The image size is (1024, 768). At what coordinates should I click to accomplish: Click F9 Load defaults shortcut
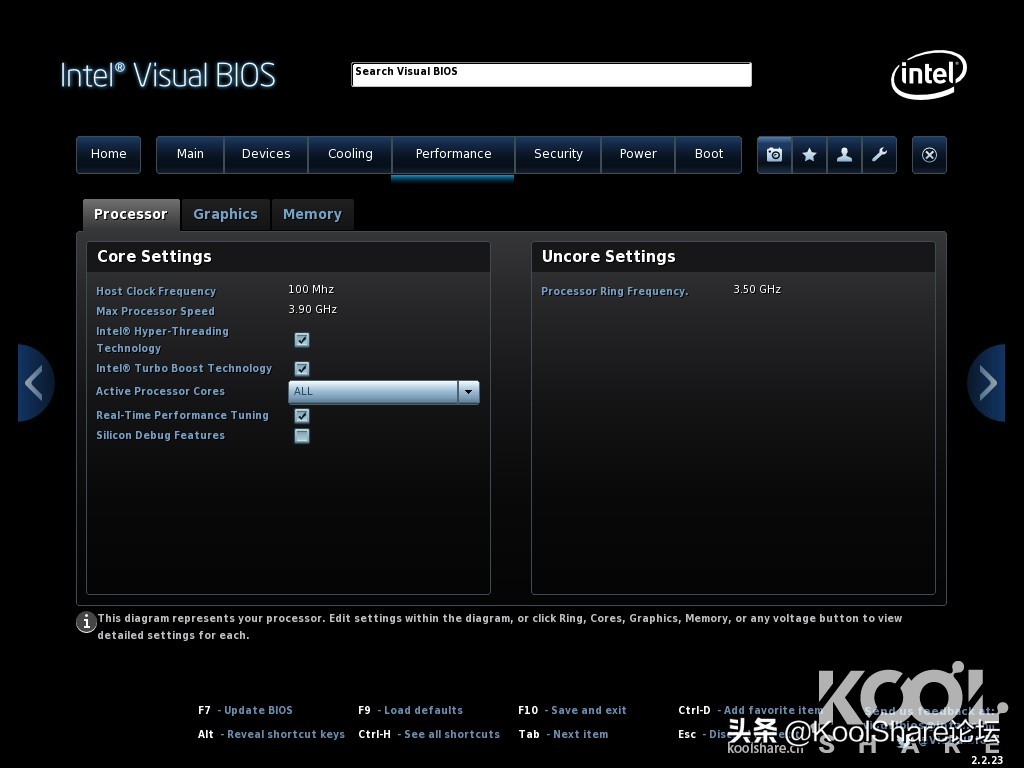pyautogui.click(x=410, y=710)
